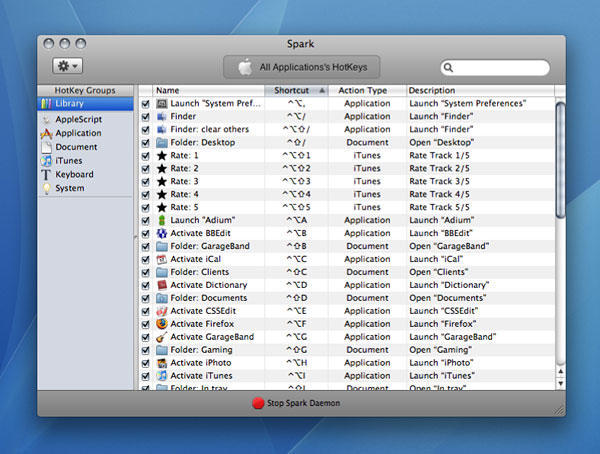Click the Dictionary icon in Activate Dictionary row
This screenshot has height=454, width=600.
click(161, 285)
